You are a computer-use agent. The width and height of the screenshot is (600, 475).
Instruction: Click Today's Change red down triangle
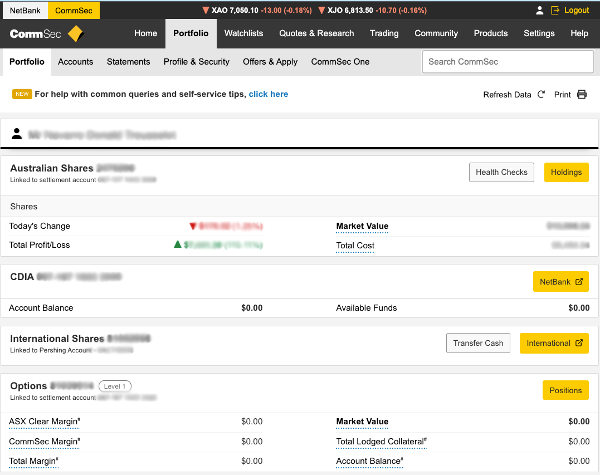tap(193, 226)
